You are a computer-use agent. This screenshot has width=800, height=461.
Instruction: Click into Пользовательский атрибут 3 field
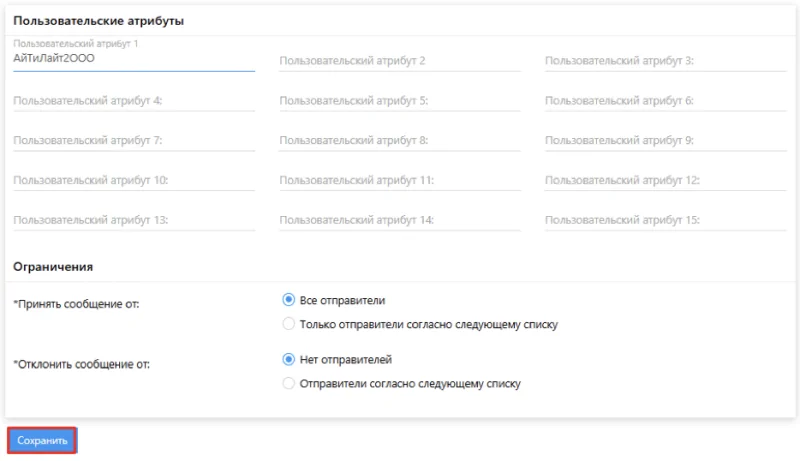coord(666,61)
